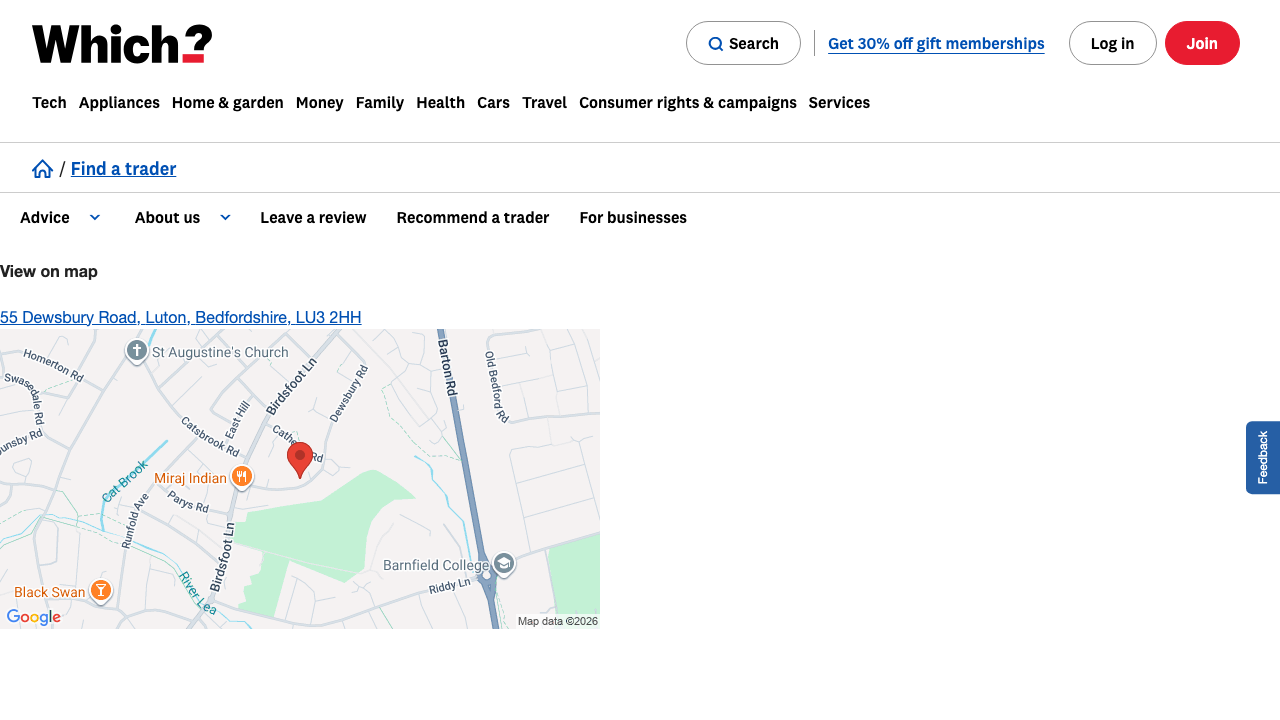
Task: Select the Miraj Indian restaurant icon on map
Action: [241, 477]
